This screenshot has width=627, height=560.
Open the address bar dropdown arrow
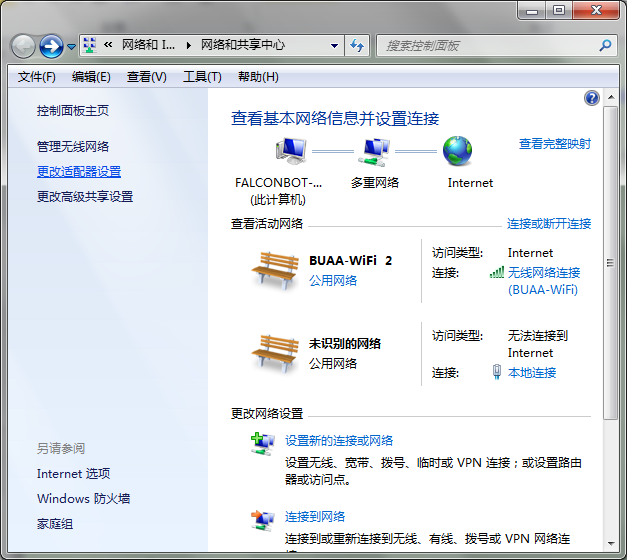click(x=335, y=46)
